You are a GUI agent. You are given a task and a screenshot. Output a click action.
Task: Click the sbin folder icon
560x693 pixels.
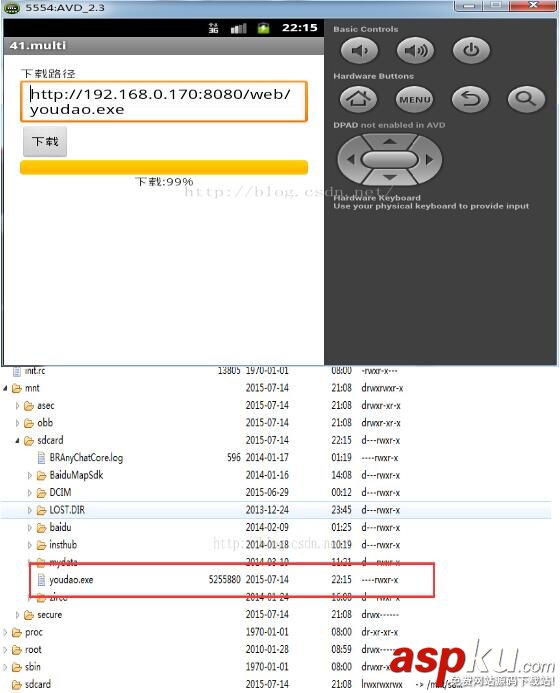(17, 666)
